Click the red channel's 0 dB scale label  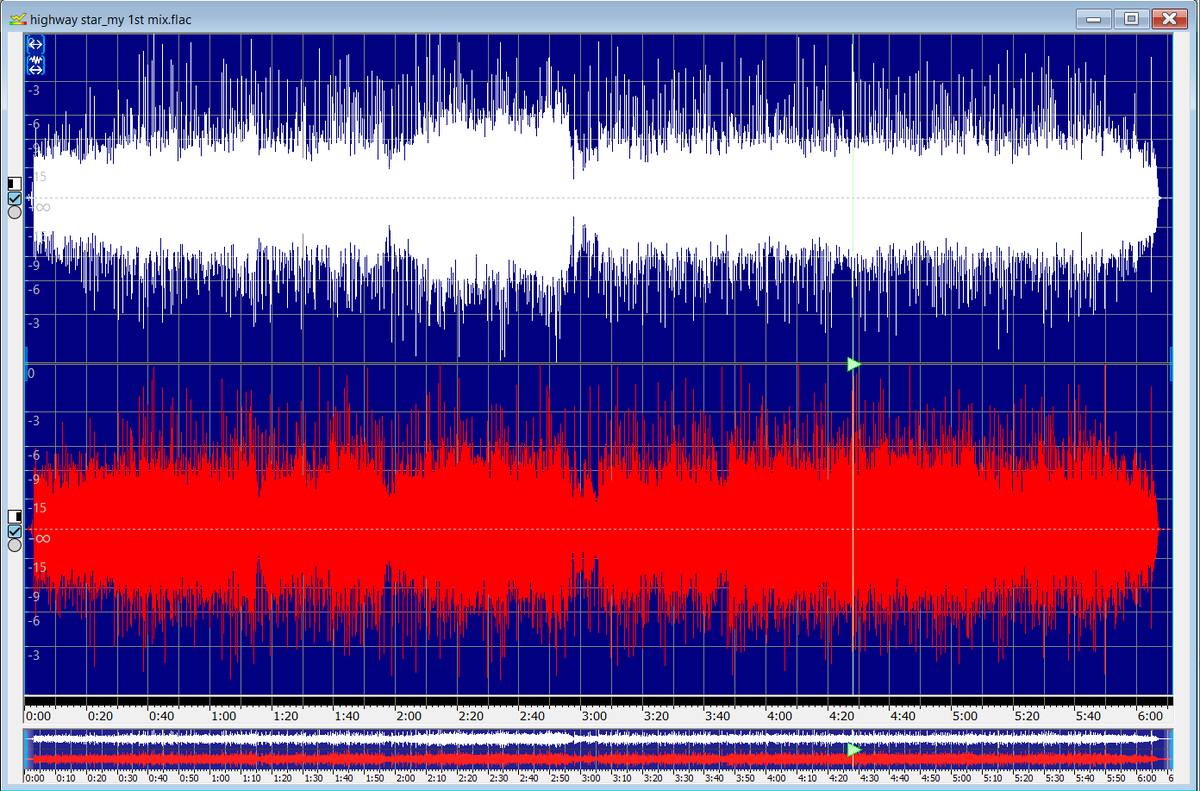(x=31, y=373)
